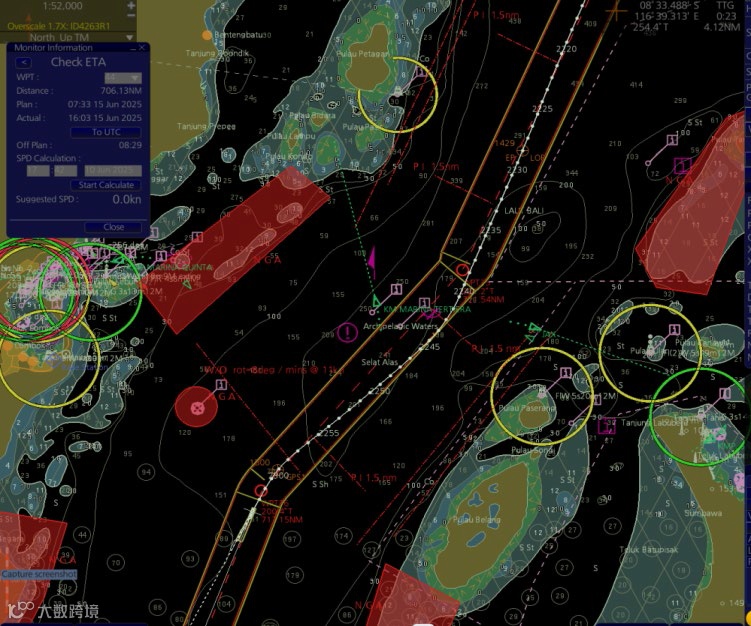
Task: Click the orange Bentengbatu circle marker
Action: [x=207, y=35]
